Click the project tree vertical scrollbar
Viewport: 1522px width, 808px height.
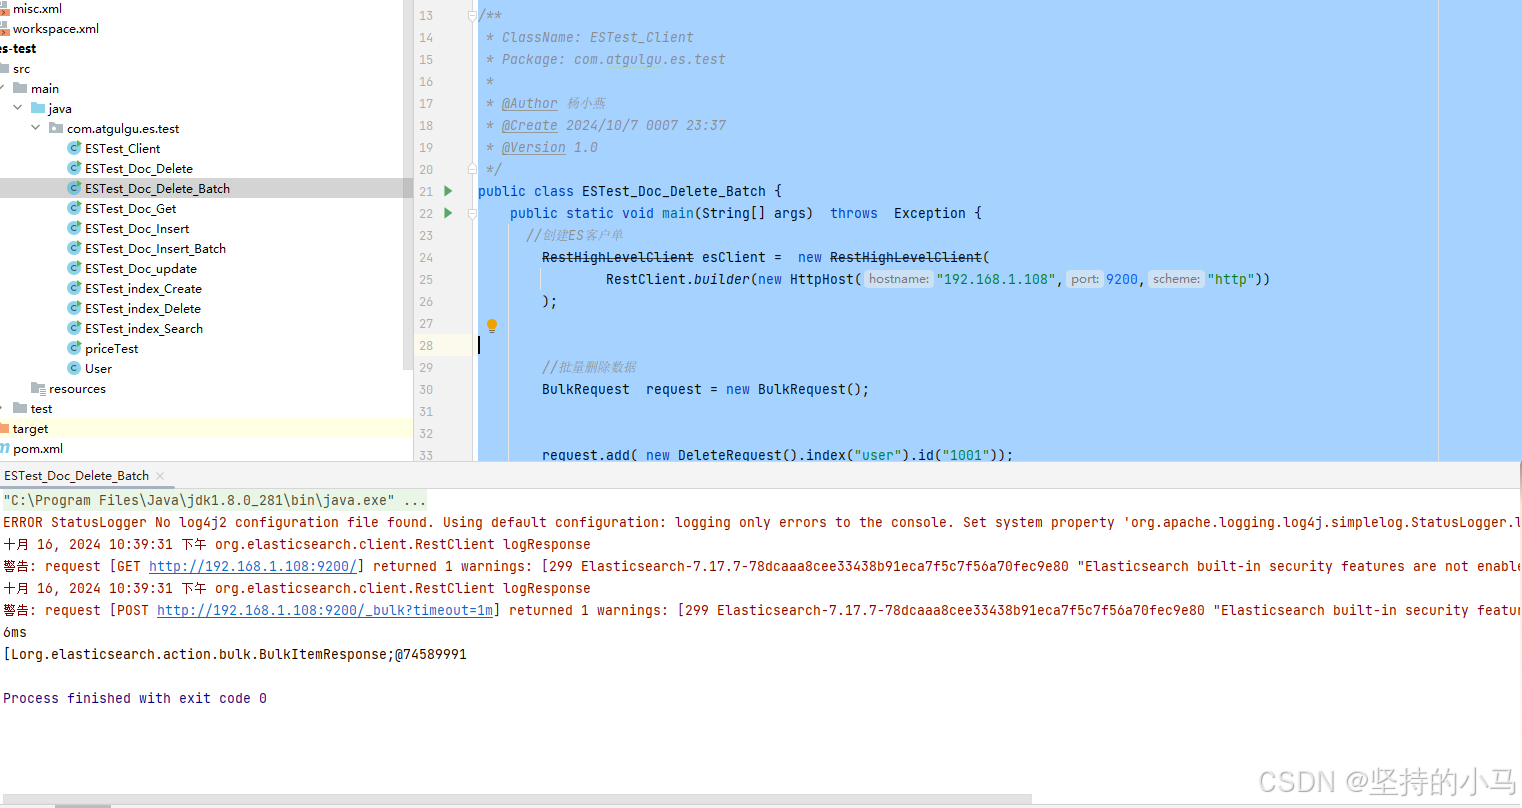click(x=408, y=185)
